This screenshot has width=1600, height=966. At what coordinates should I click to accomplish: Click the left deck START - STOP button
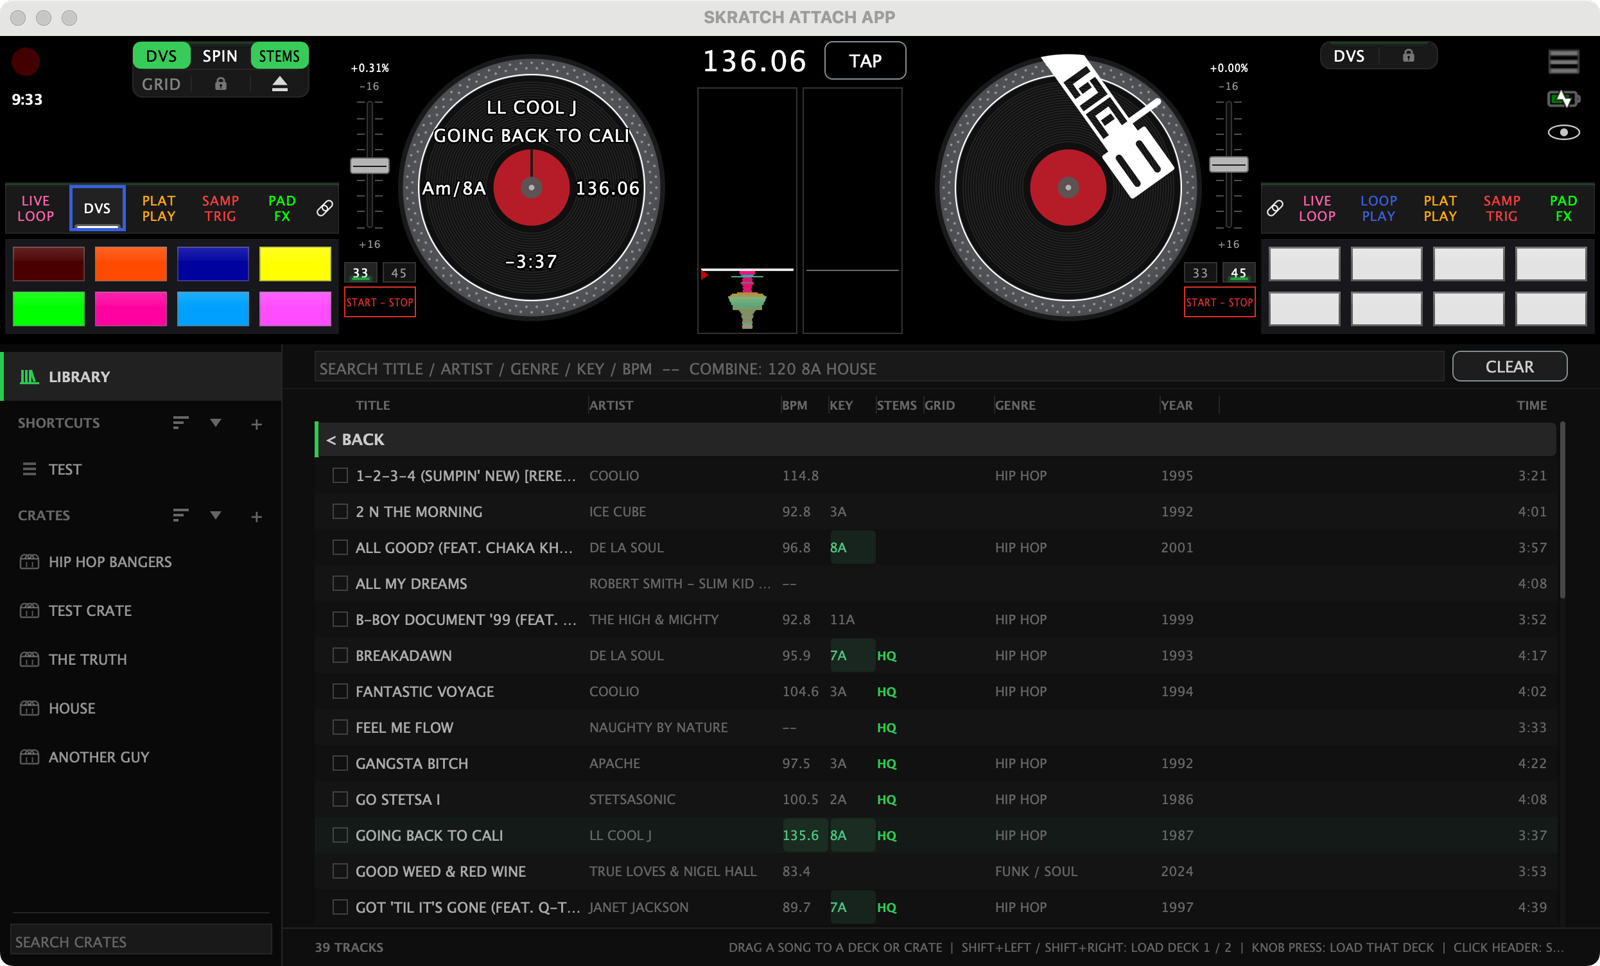tap(380, 302)
